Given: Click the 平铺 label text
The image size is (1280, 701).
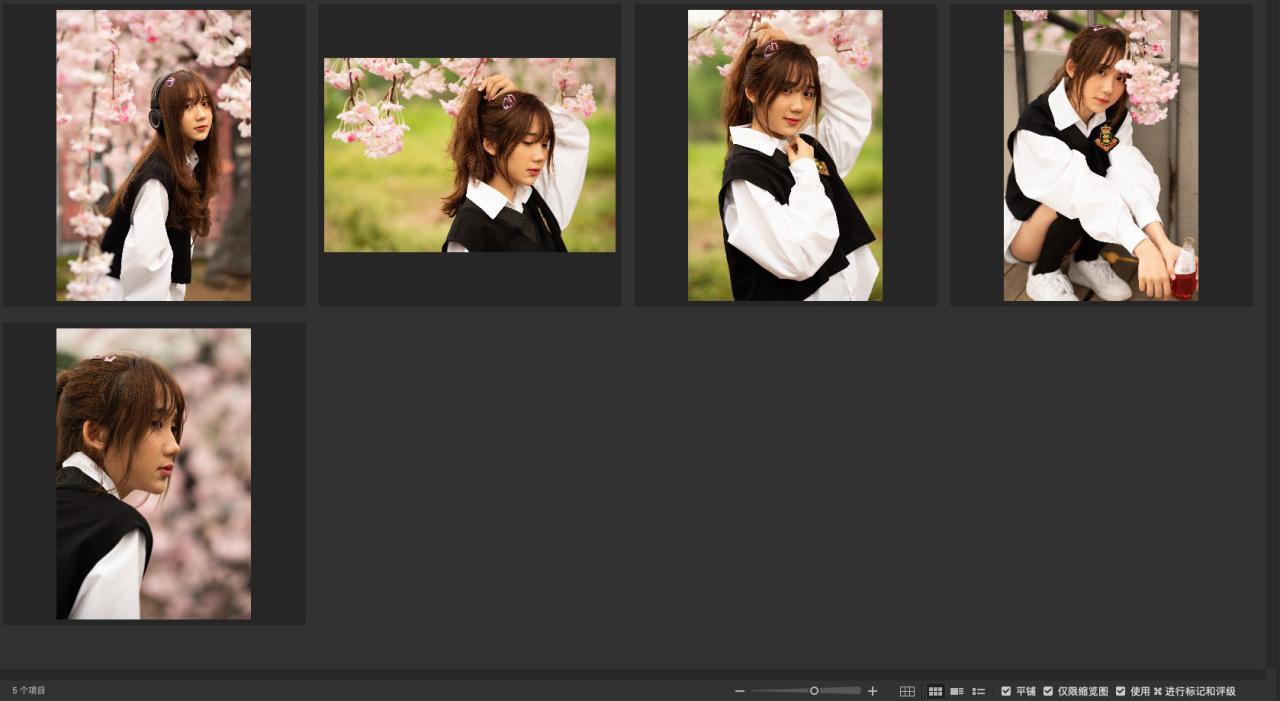Looking at the screenshot, I should click(x=1026, y=691).
